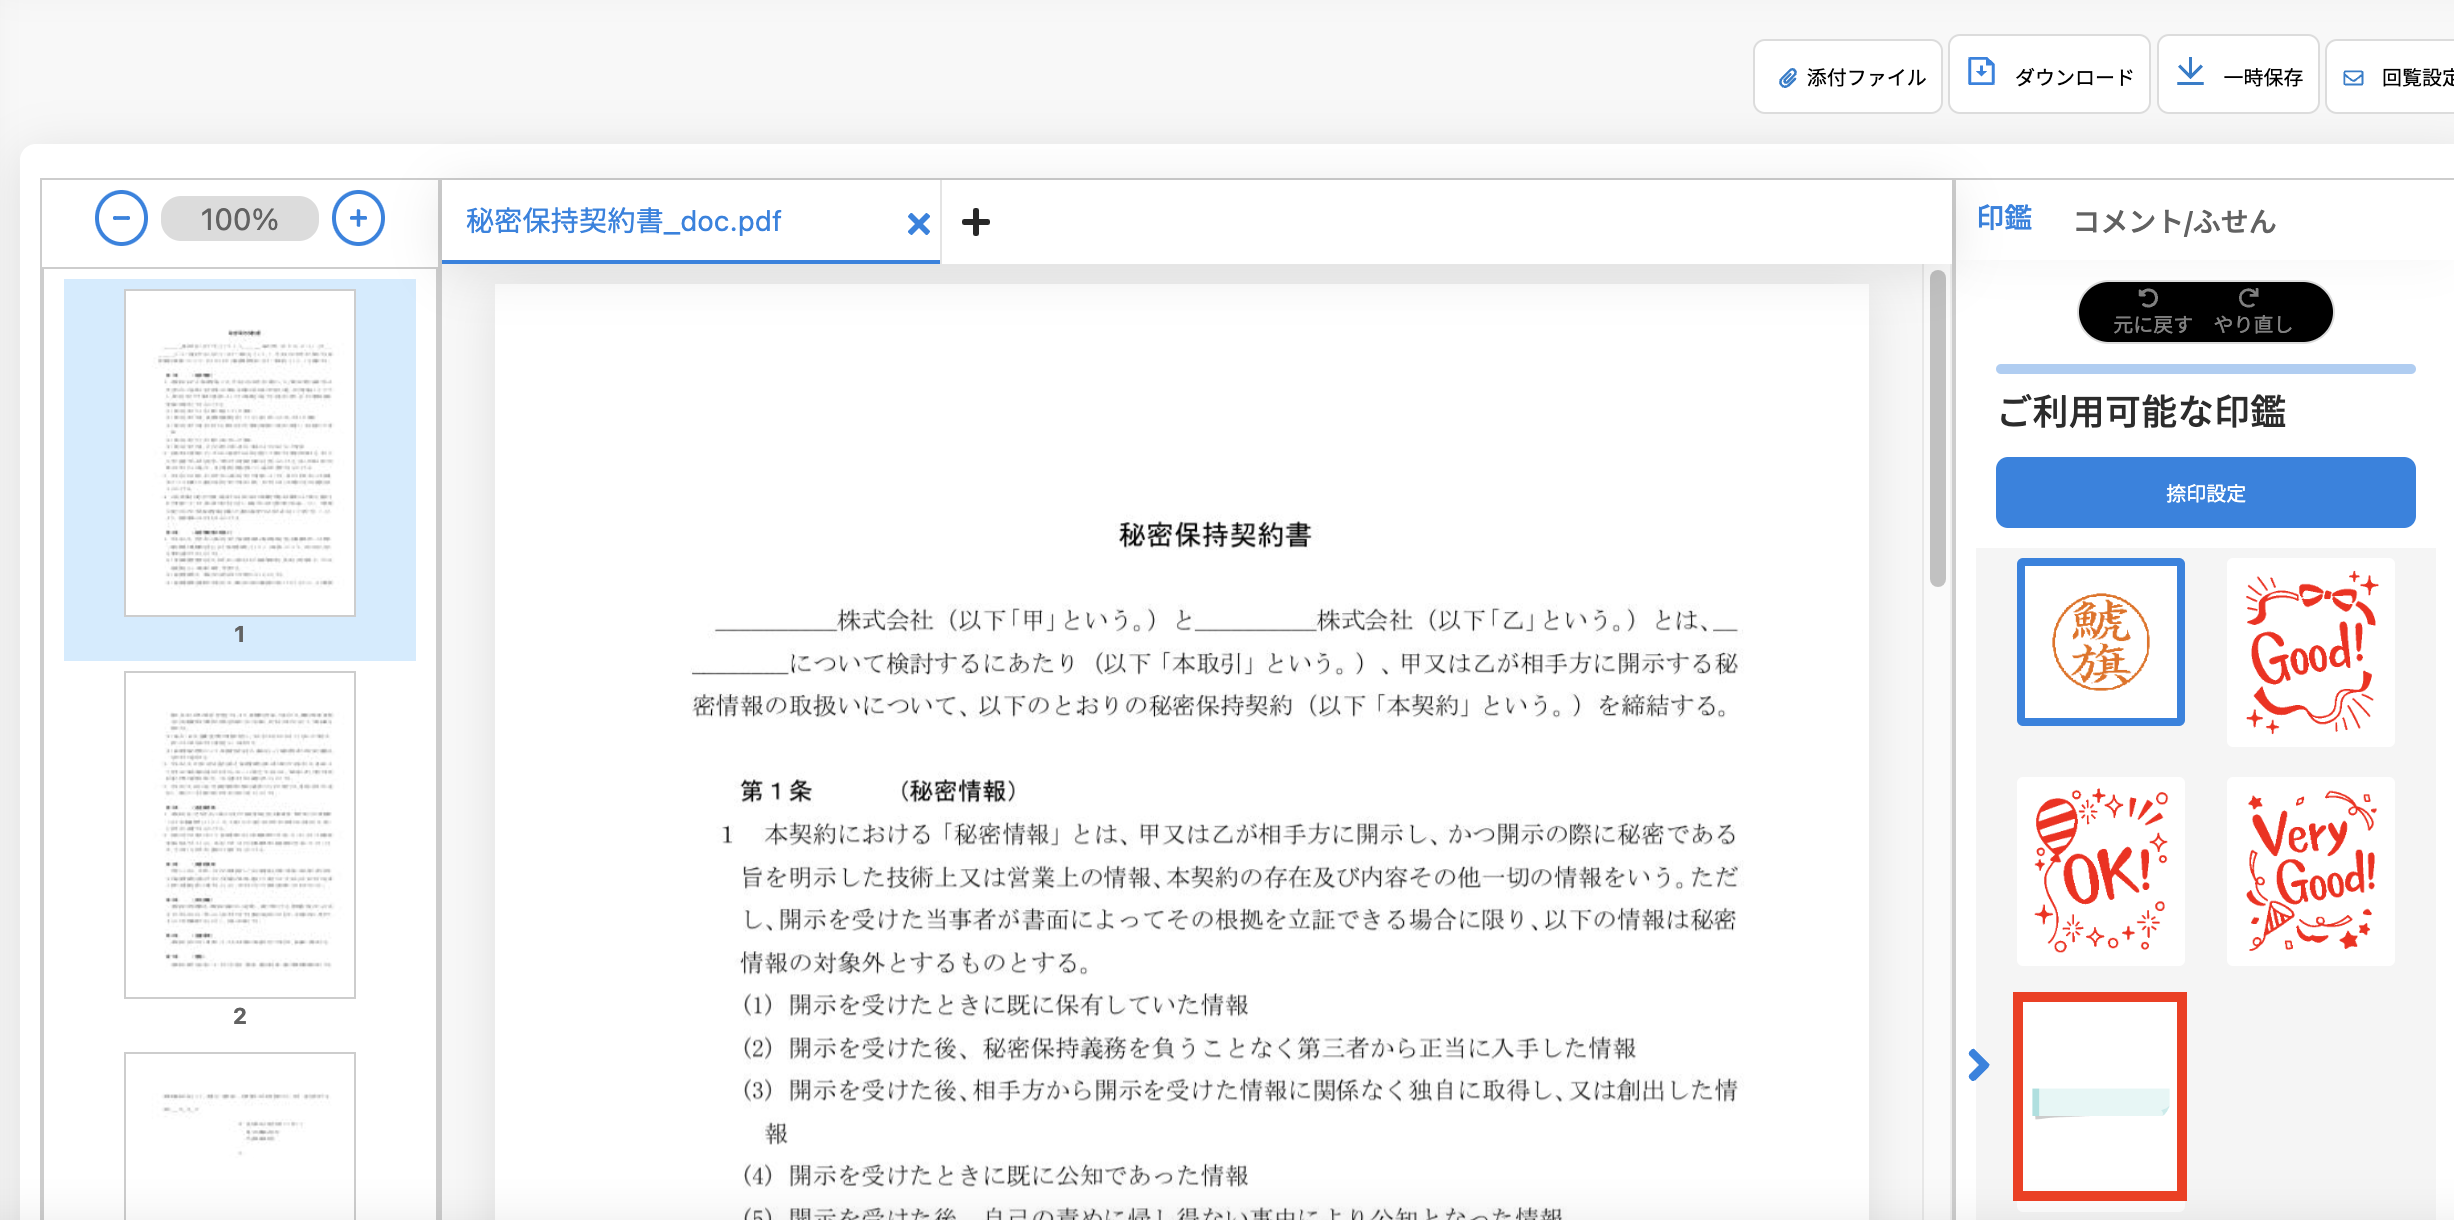Select the red OK! stamp
This screenshot has width=2454, height=1220.
coord(2101,871)
